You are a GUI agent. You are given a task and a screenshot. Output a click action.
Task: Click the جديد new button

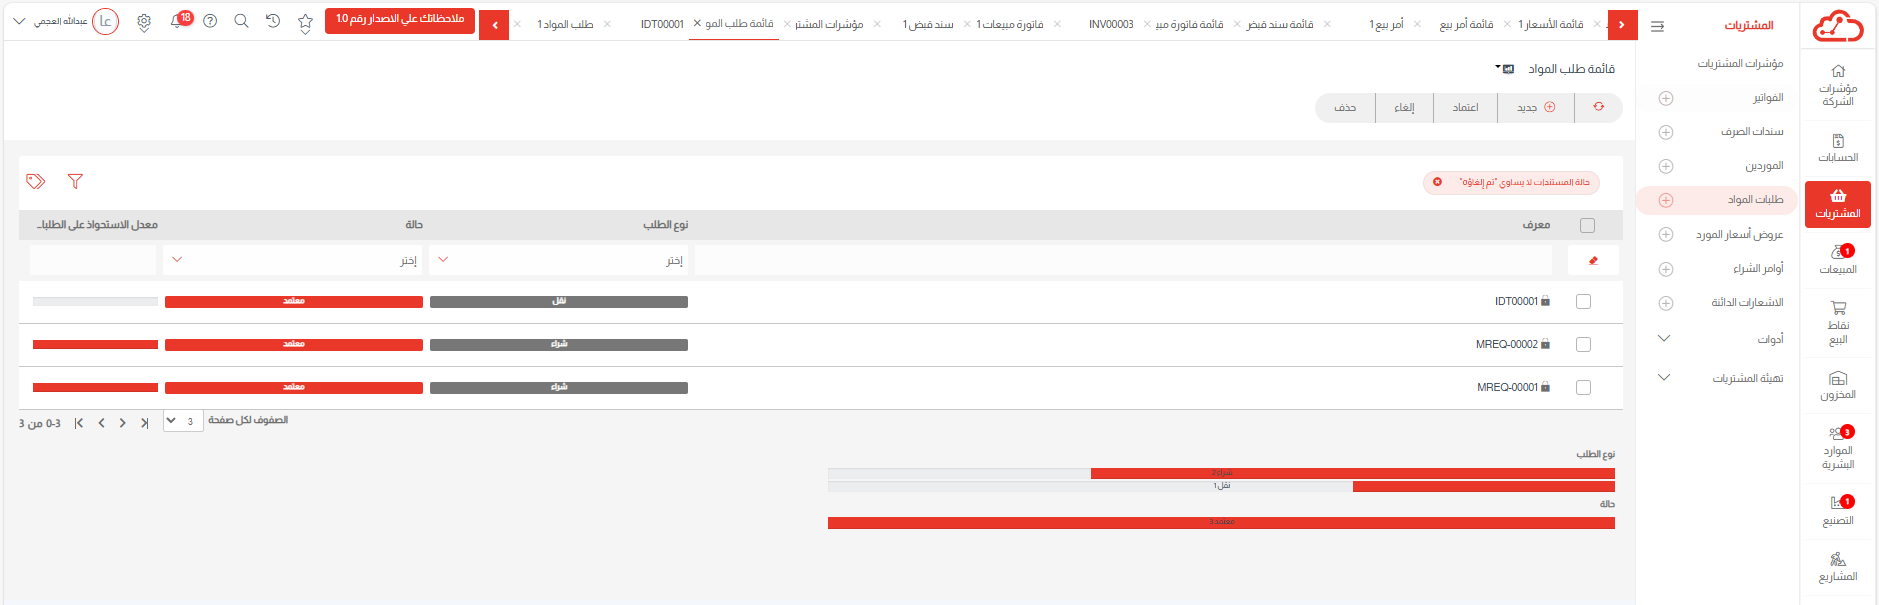(1535, 107)
